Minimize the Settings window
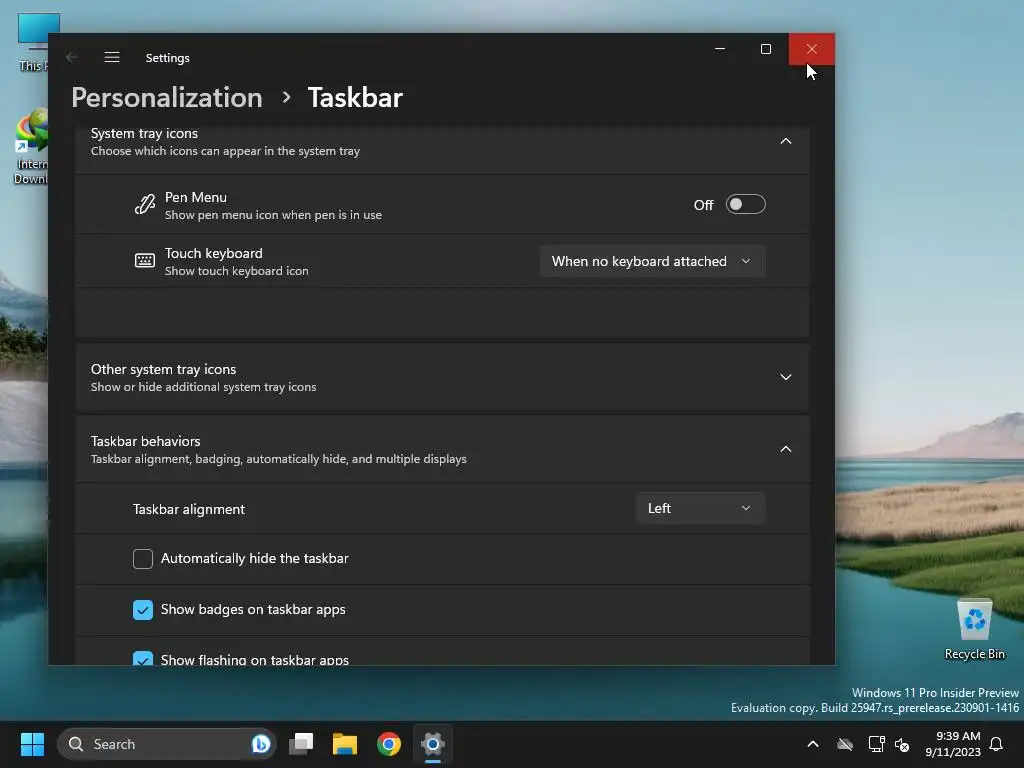This screenshot has height=768, width=1024. tap(720, 49)
